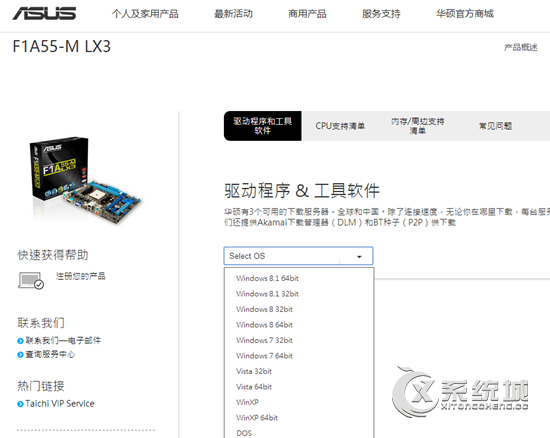Viewport: 550px width, 438px height.
Task: Click the 热门链接 heading
Action: coord(41,386)
